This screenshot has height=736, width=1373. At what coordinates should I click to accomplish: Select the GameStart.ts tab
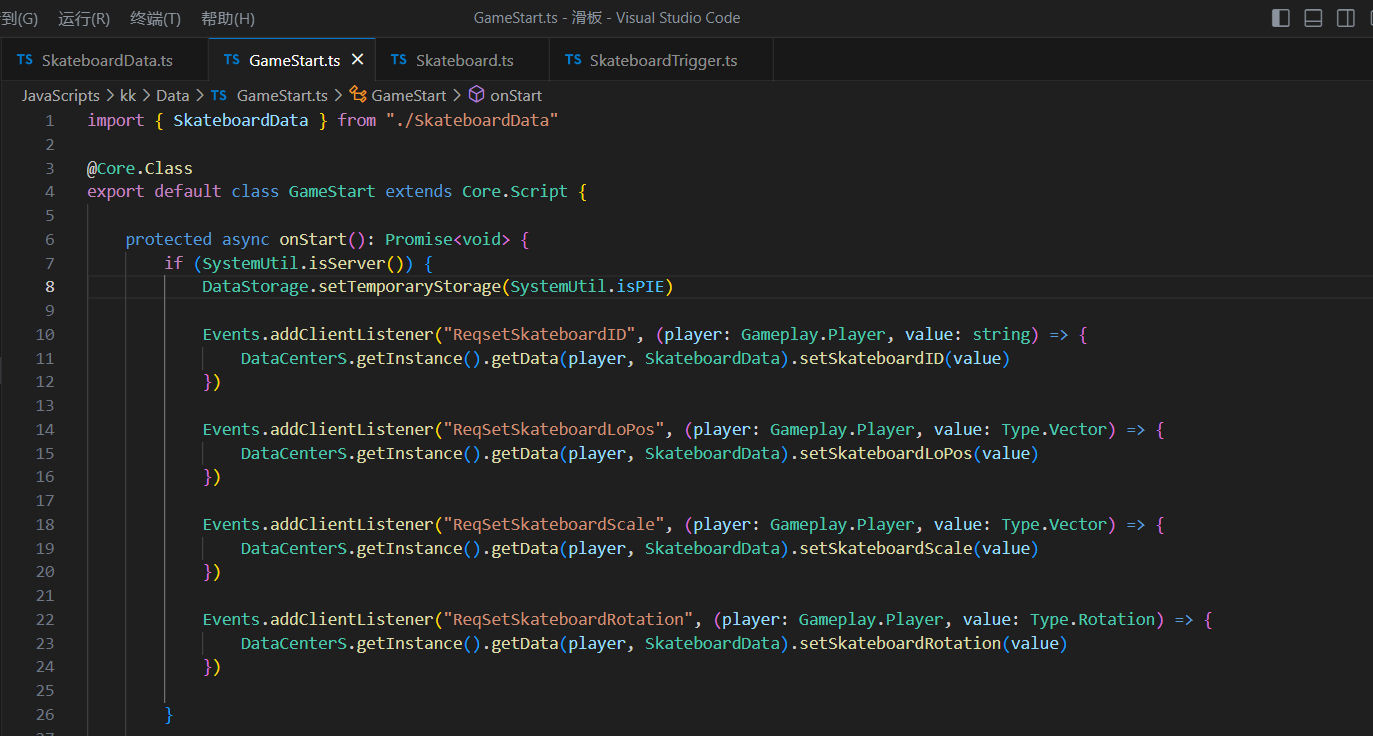pyautogui.click(x=292, y=60)
